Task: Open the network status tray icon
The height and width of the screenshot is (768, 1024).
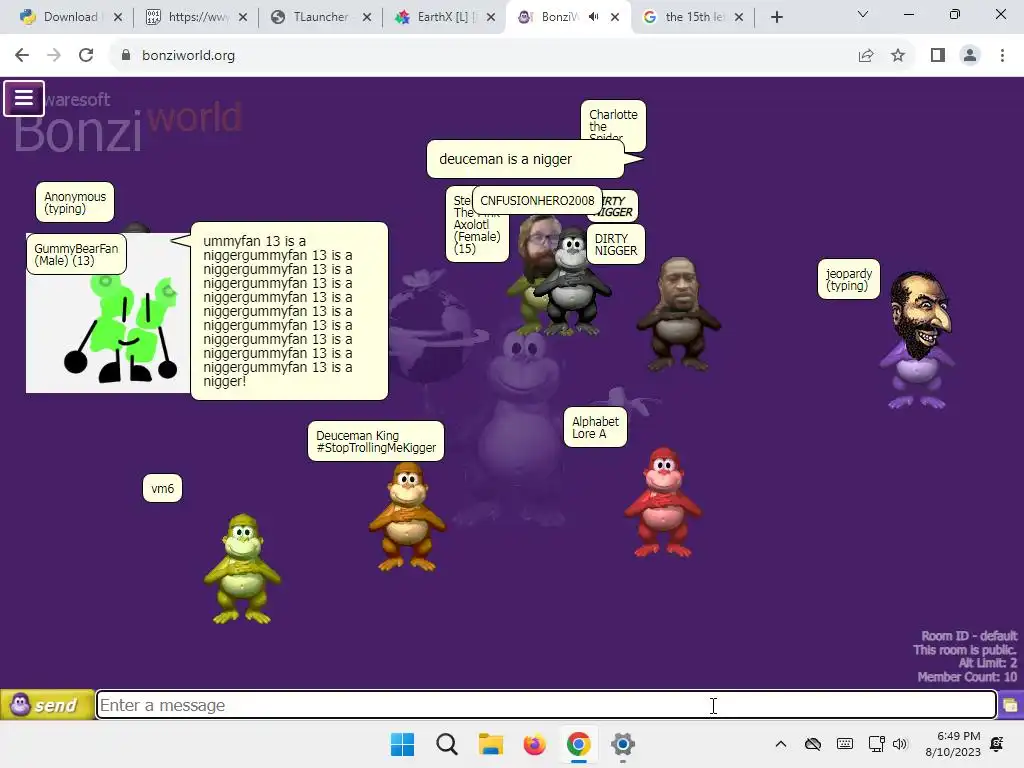Action: [x=876, y=744]
